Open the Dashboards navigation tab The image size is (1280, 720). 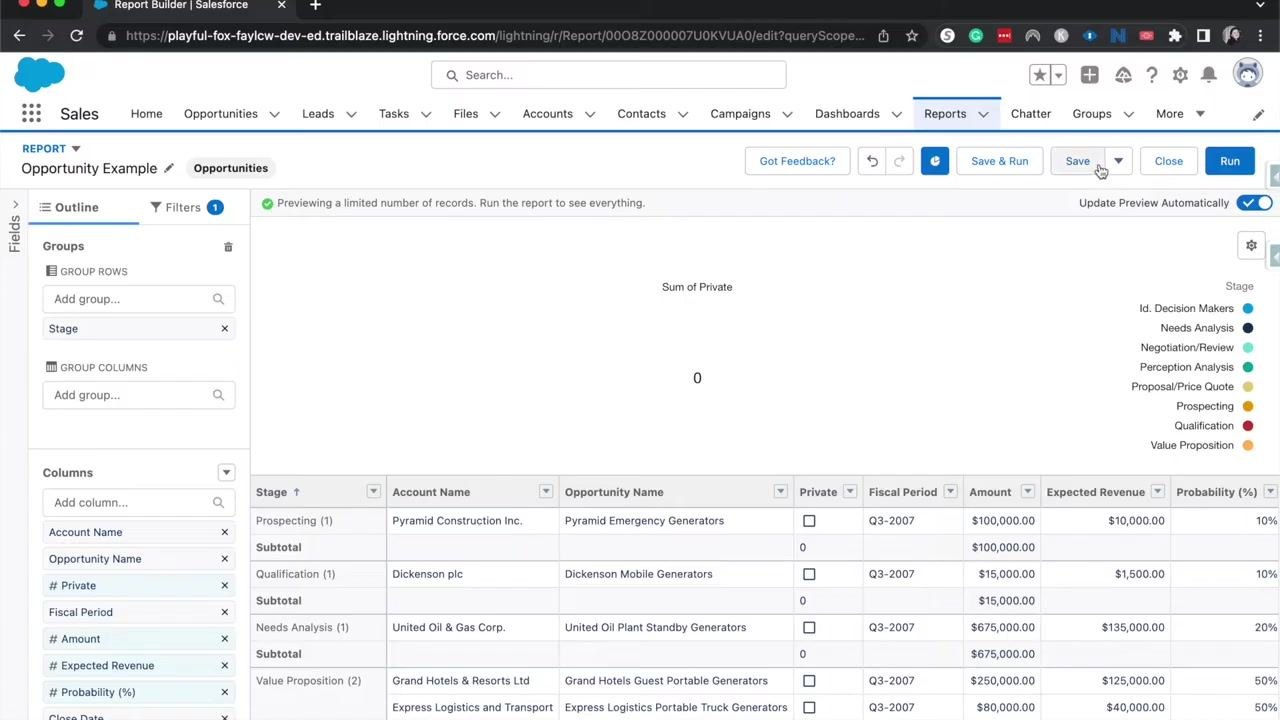pyautogui.click(x=847, y=114)
